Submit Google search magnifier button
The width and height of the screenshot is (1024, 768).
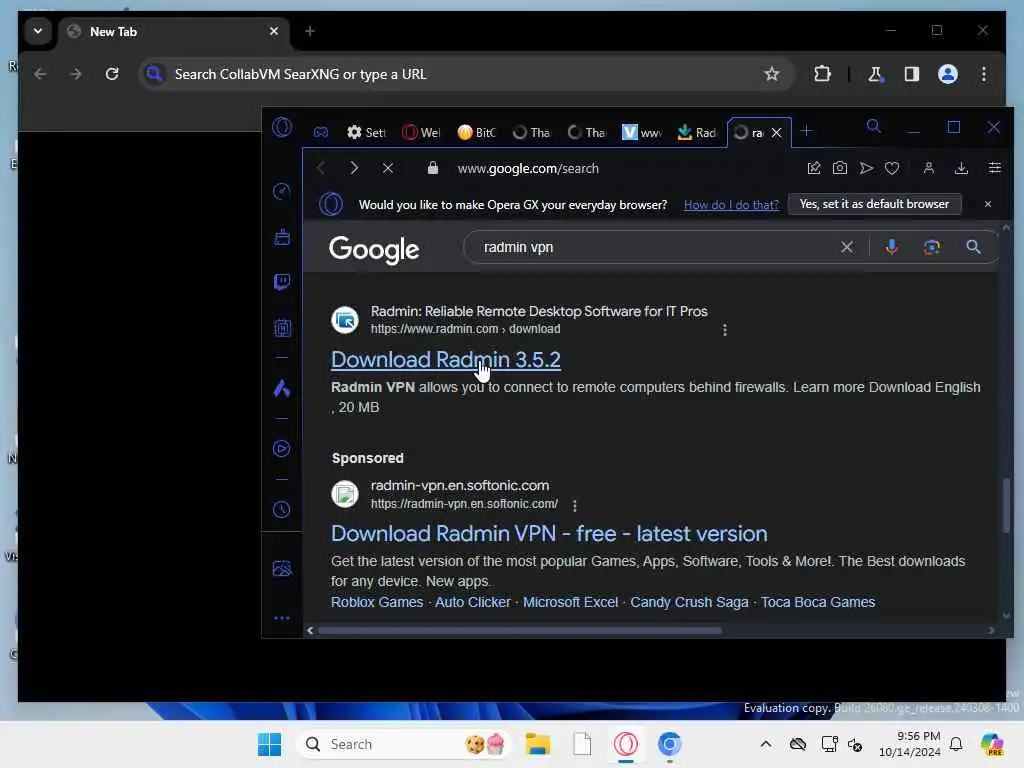click(973, 247)
